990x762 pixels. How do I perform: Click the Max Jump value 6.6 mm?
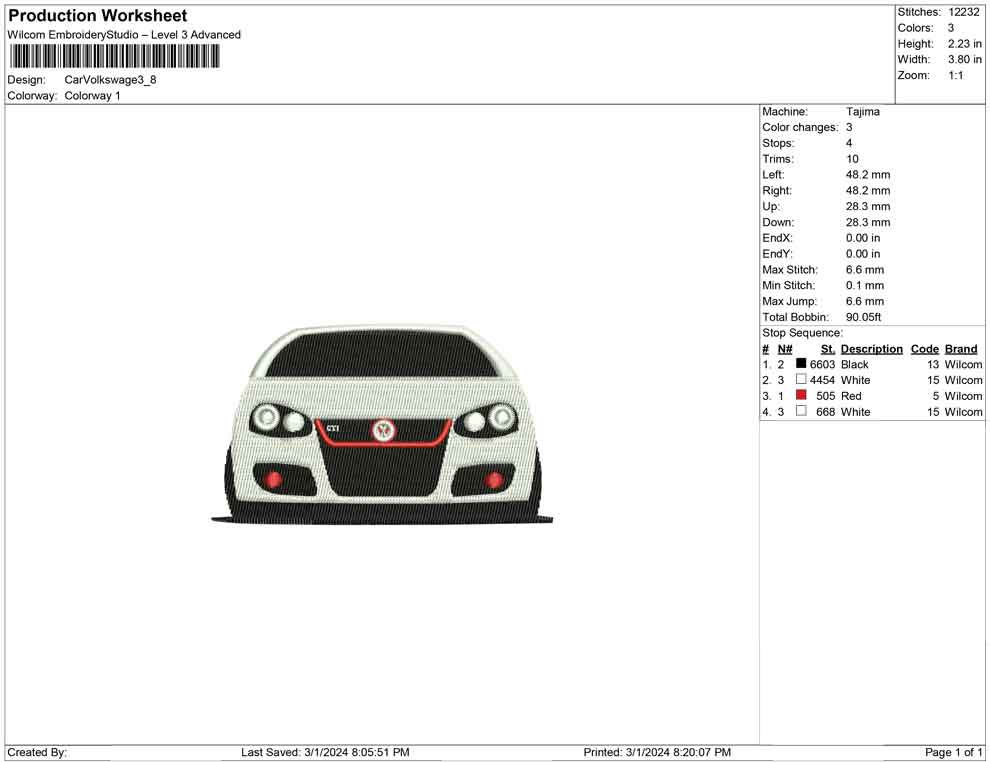tap(864, 301)
